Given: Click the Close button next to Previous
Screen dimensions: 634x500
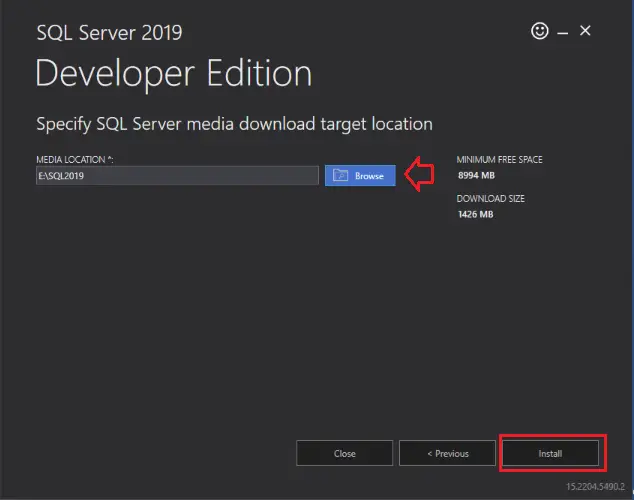Looking at the screenshot, I should [344, 454].
